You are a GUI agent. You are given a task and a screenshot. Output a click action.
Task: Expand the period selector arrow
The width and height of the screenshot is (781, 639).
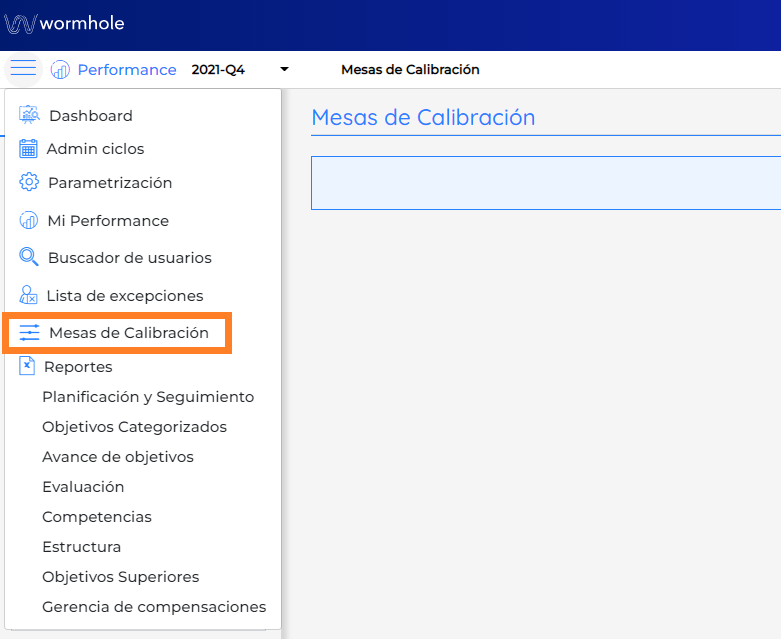[x=284, y=70]
